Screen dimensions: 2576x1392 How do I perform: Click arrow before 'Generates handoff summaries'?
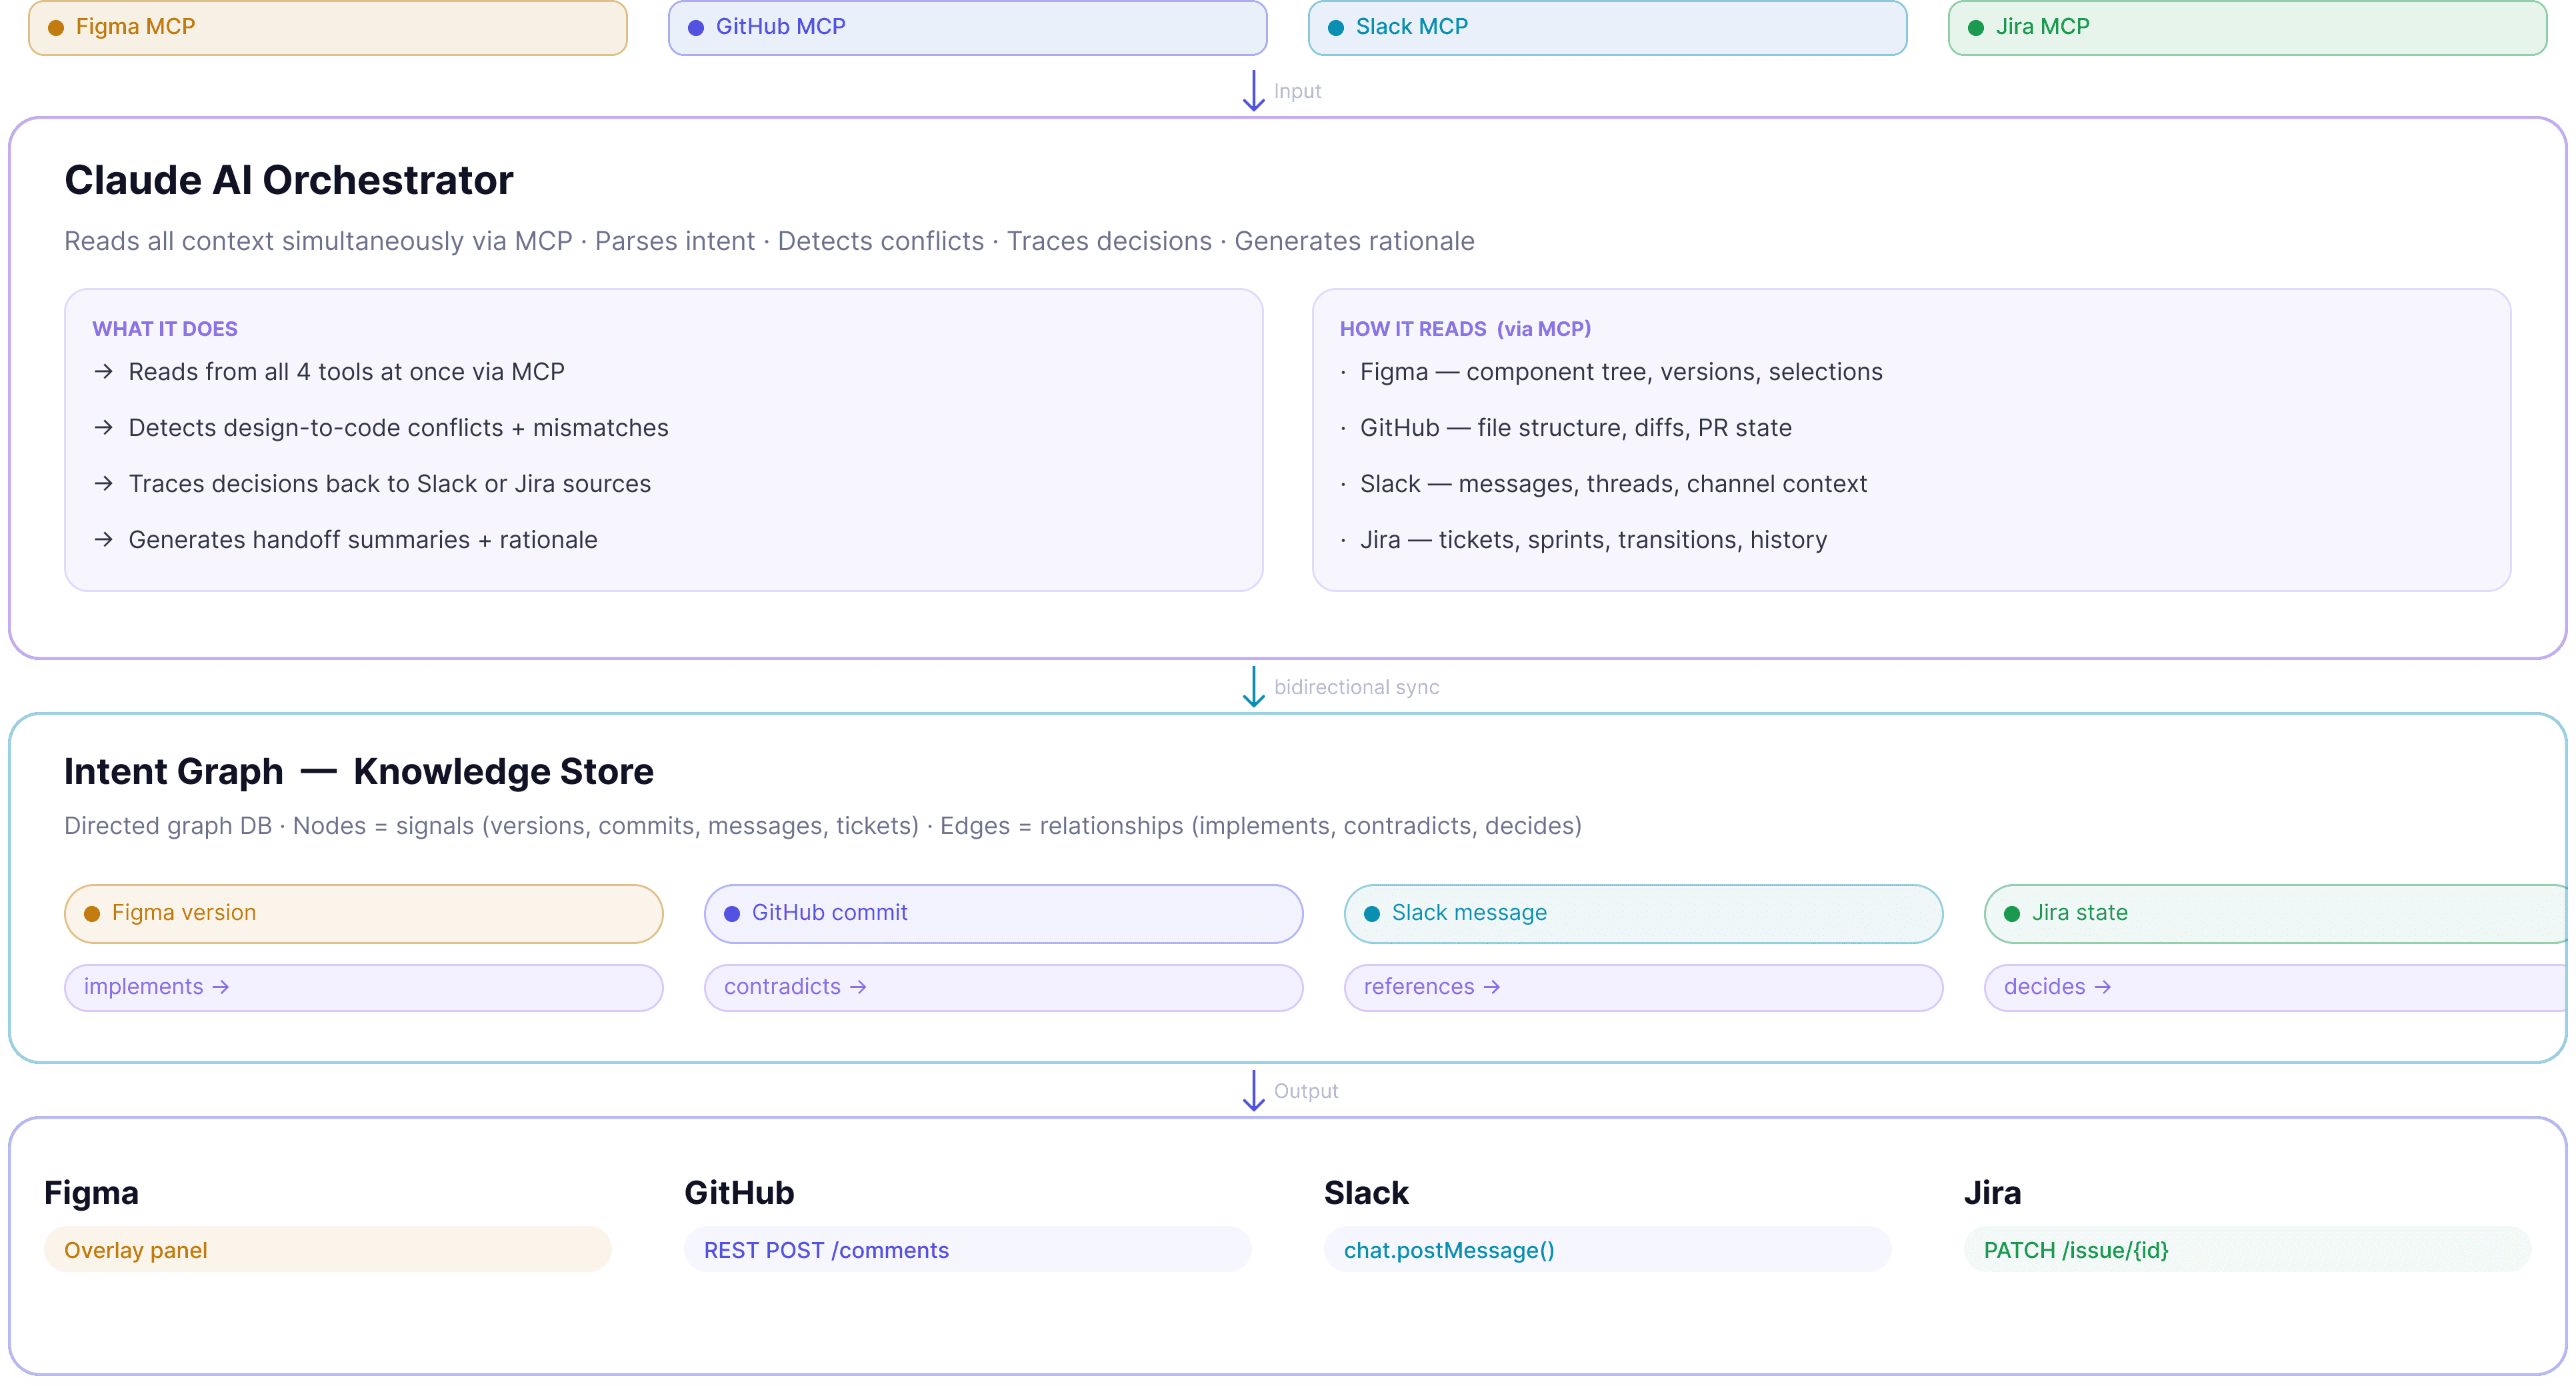103,540
